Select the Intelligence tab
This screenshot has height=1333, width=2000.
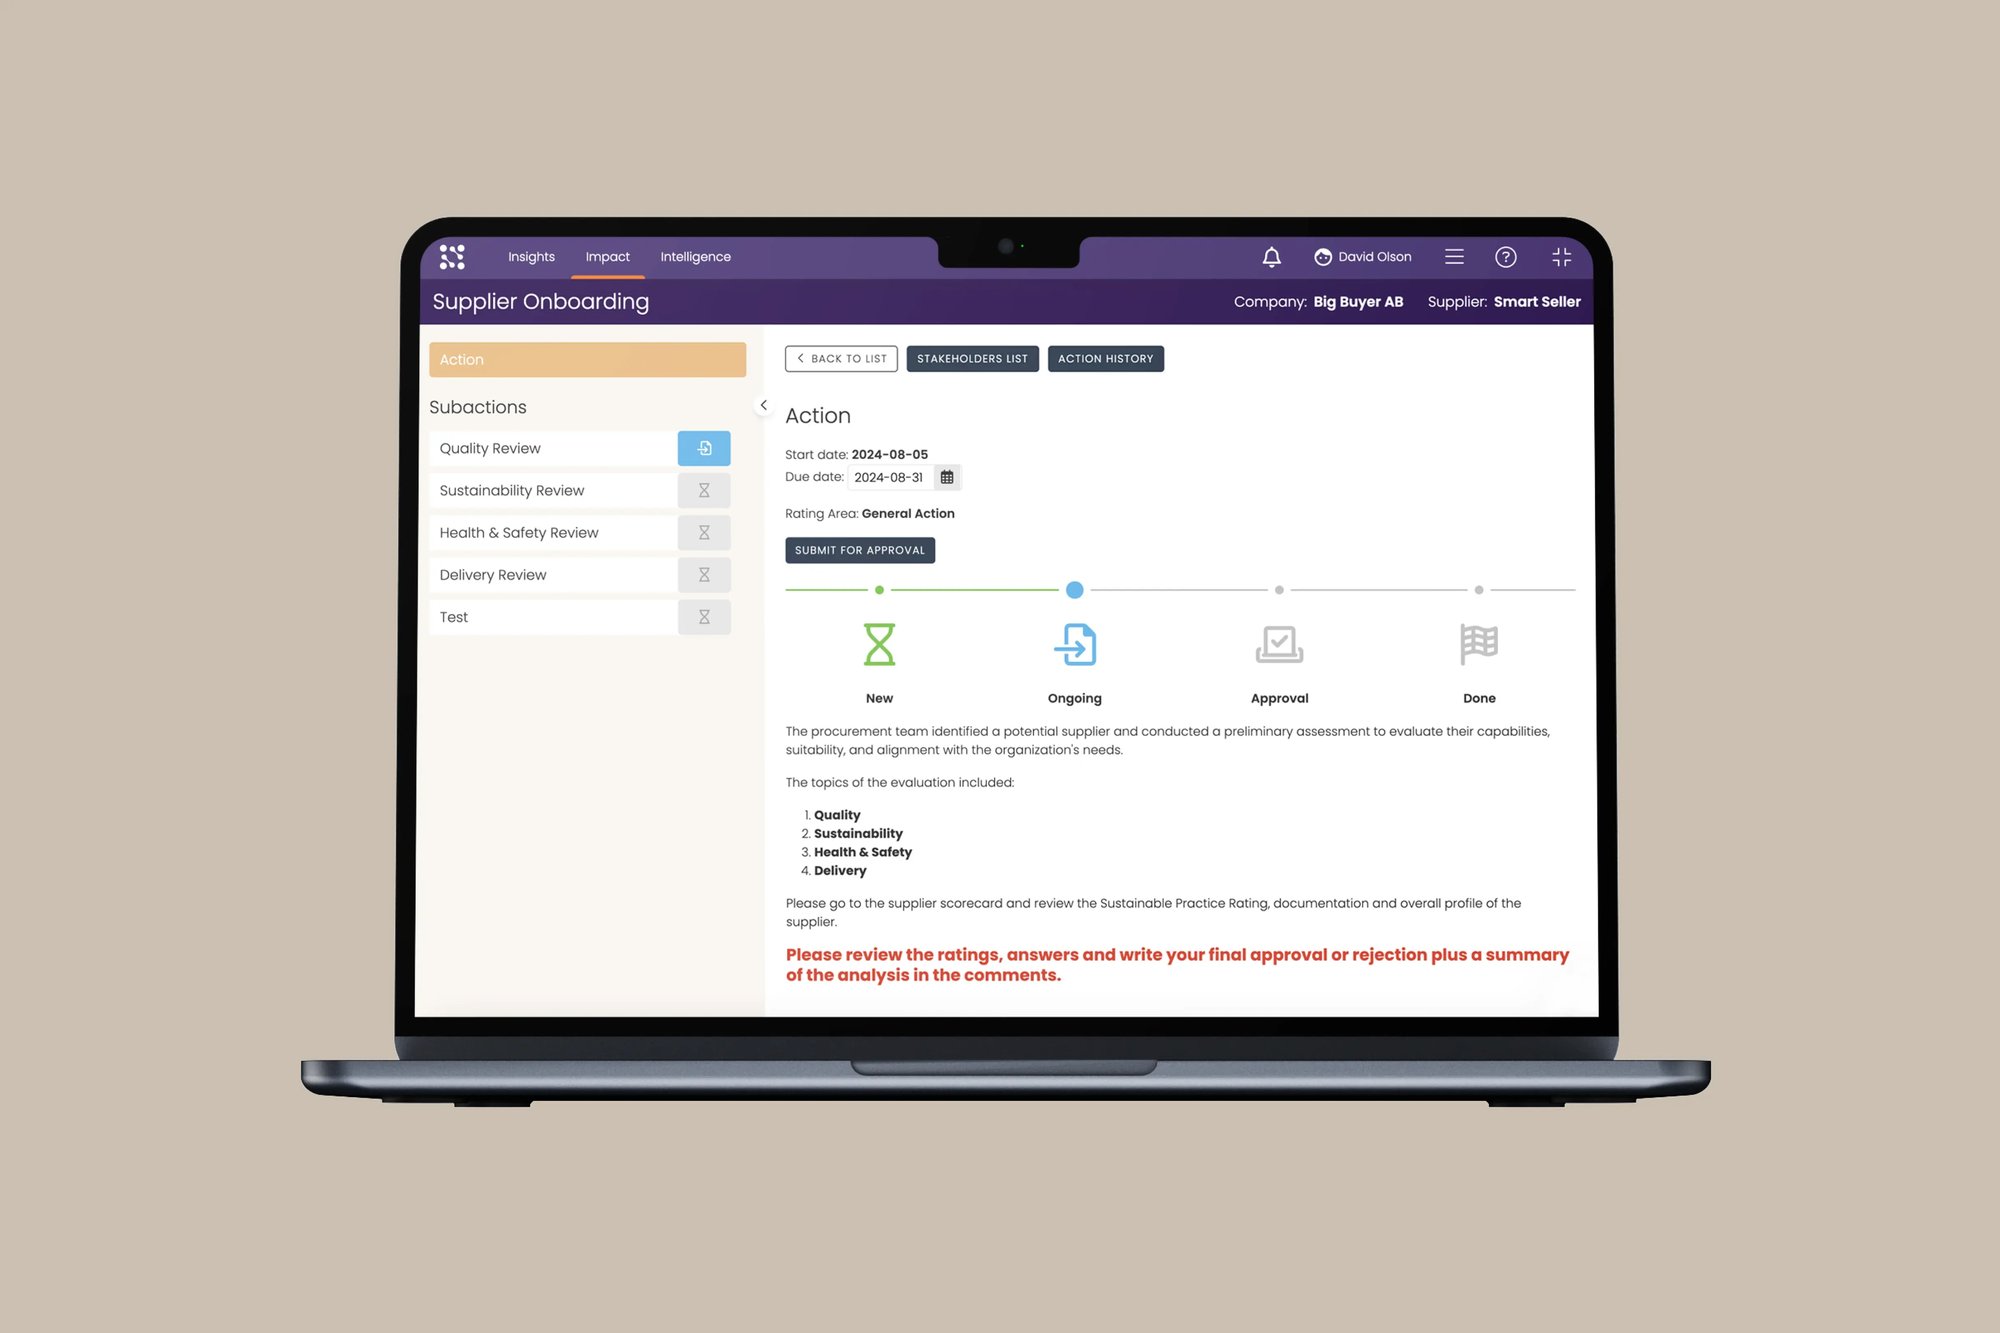696,256
